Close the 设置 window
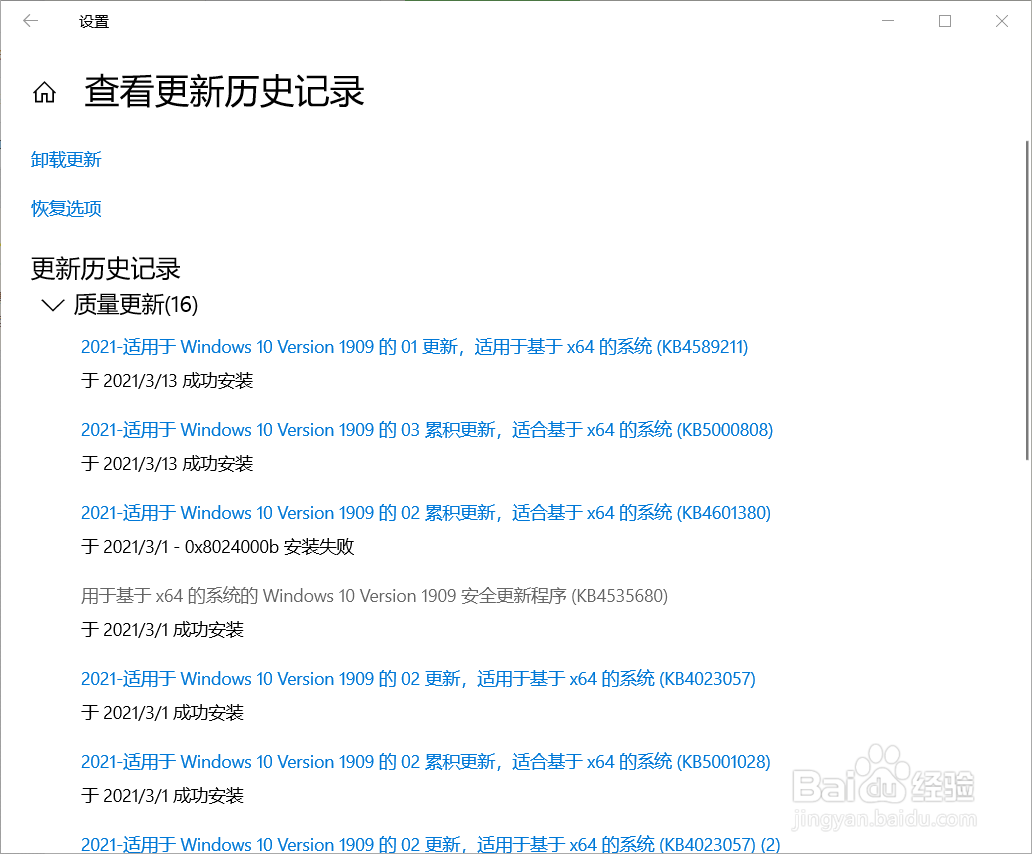This screenshot has height=854, width=1032. (x=1002, y=21)
